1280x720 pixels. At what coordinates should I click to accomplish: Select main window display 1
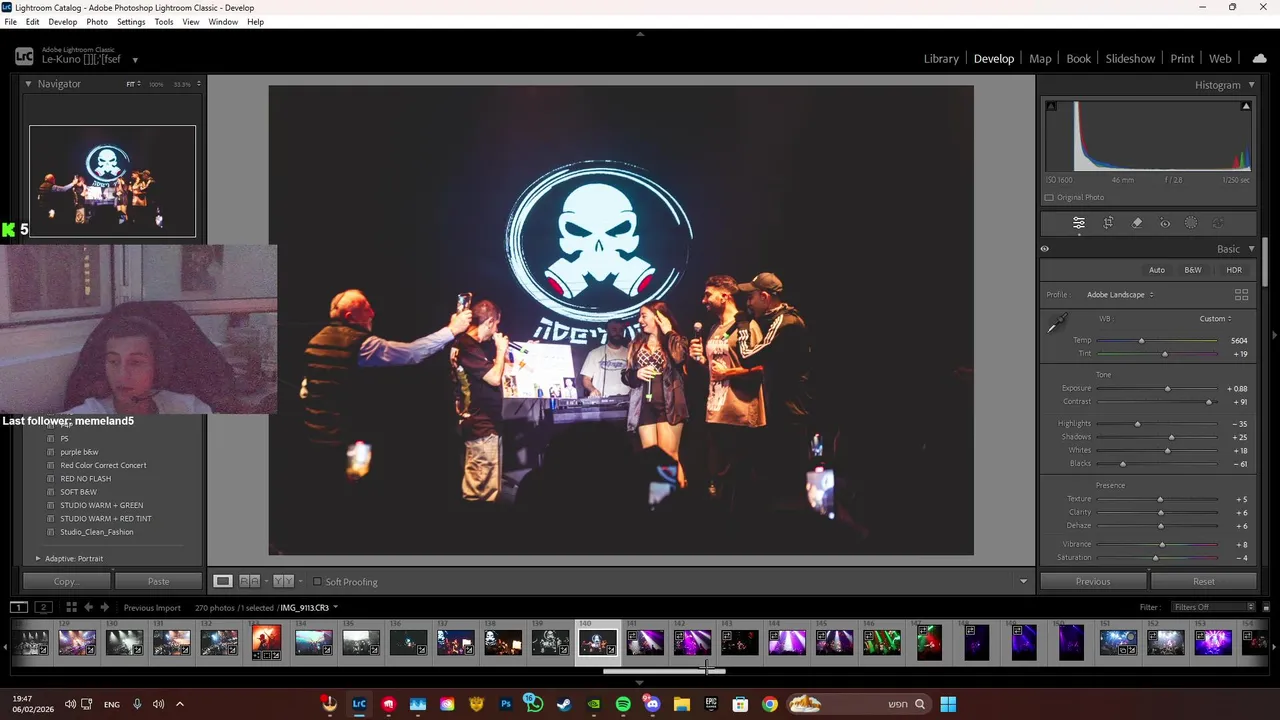18,607
